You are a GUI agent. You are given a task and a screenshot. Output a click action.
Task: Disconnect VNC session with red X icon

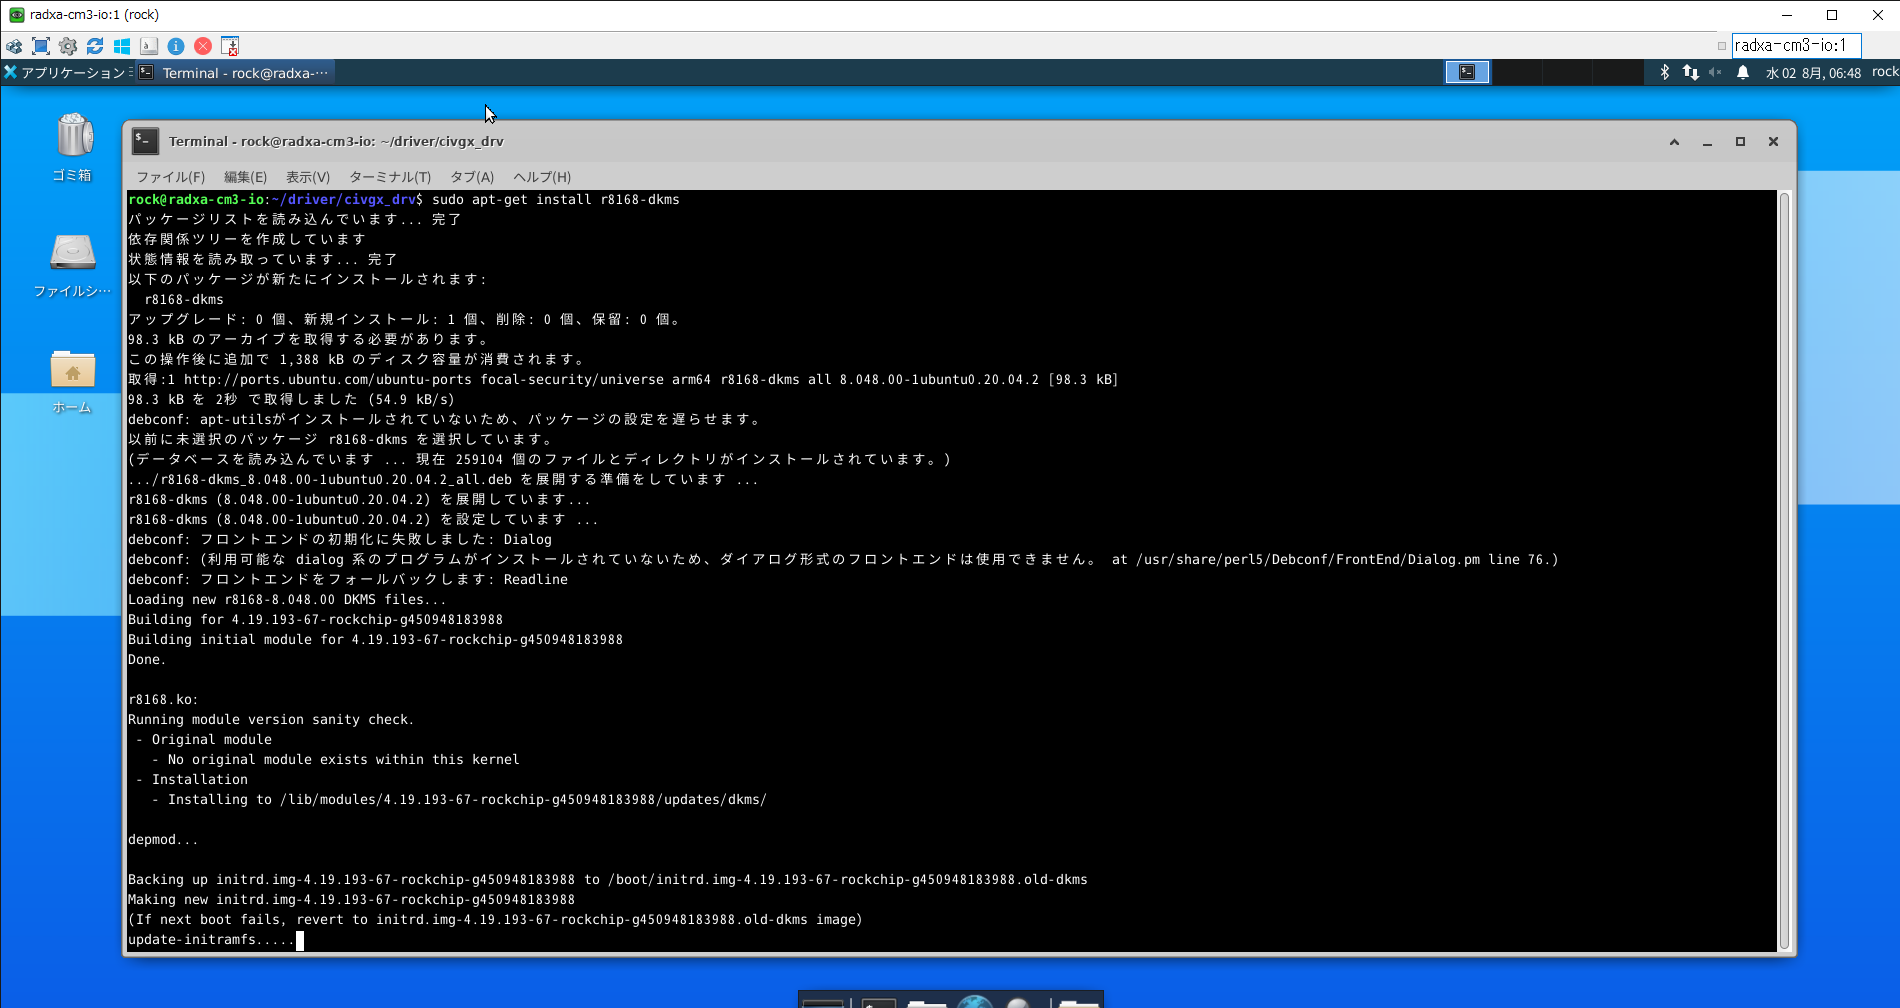coord(203,46)
